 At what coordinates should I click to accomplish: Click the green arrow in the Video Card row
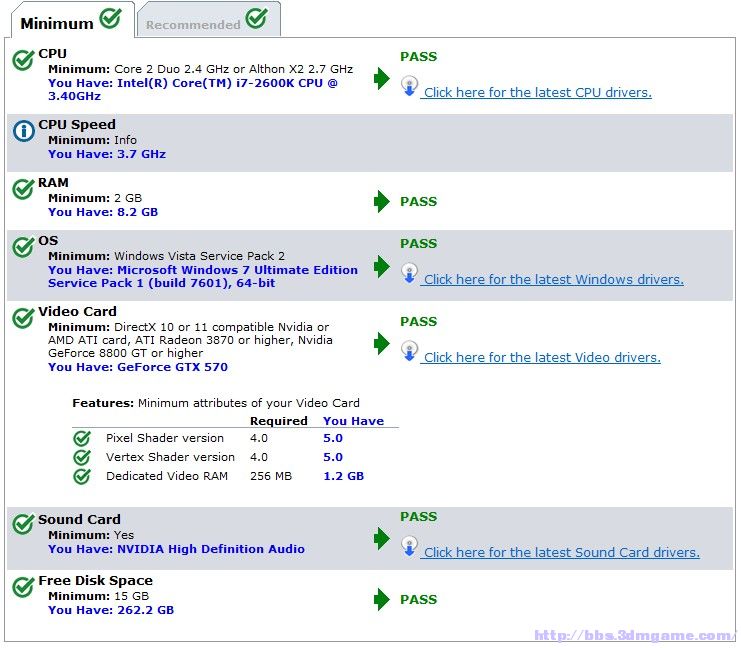pyautogui.click(x=381, y=343)
